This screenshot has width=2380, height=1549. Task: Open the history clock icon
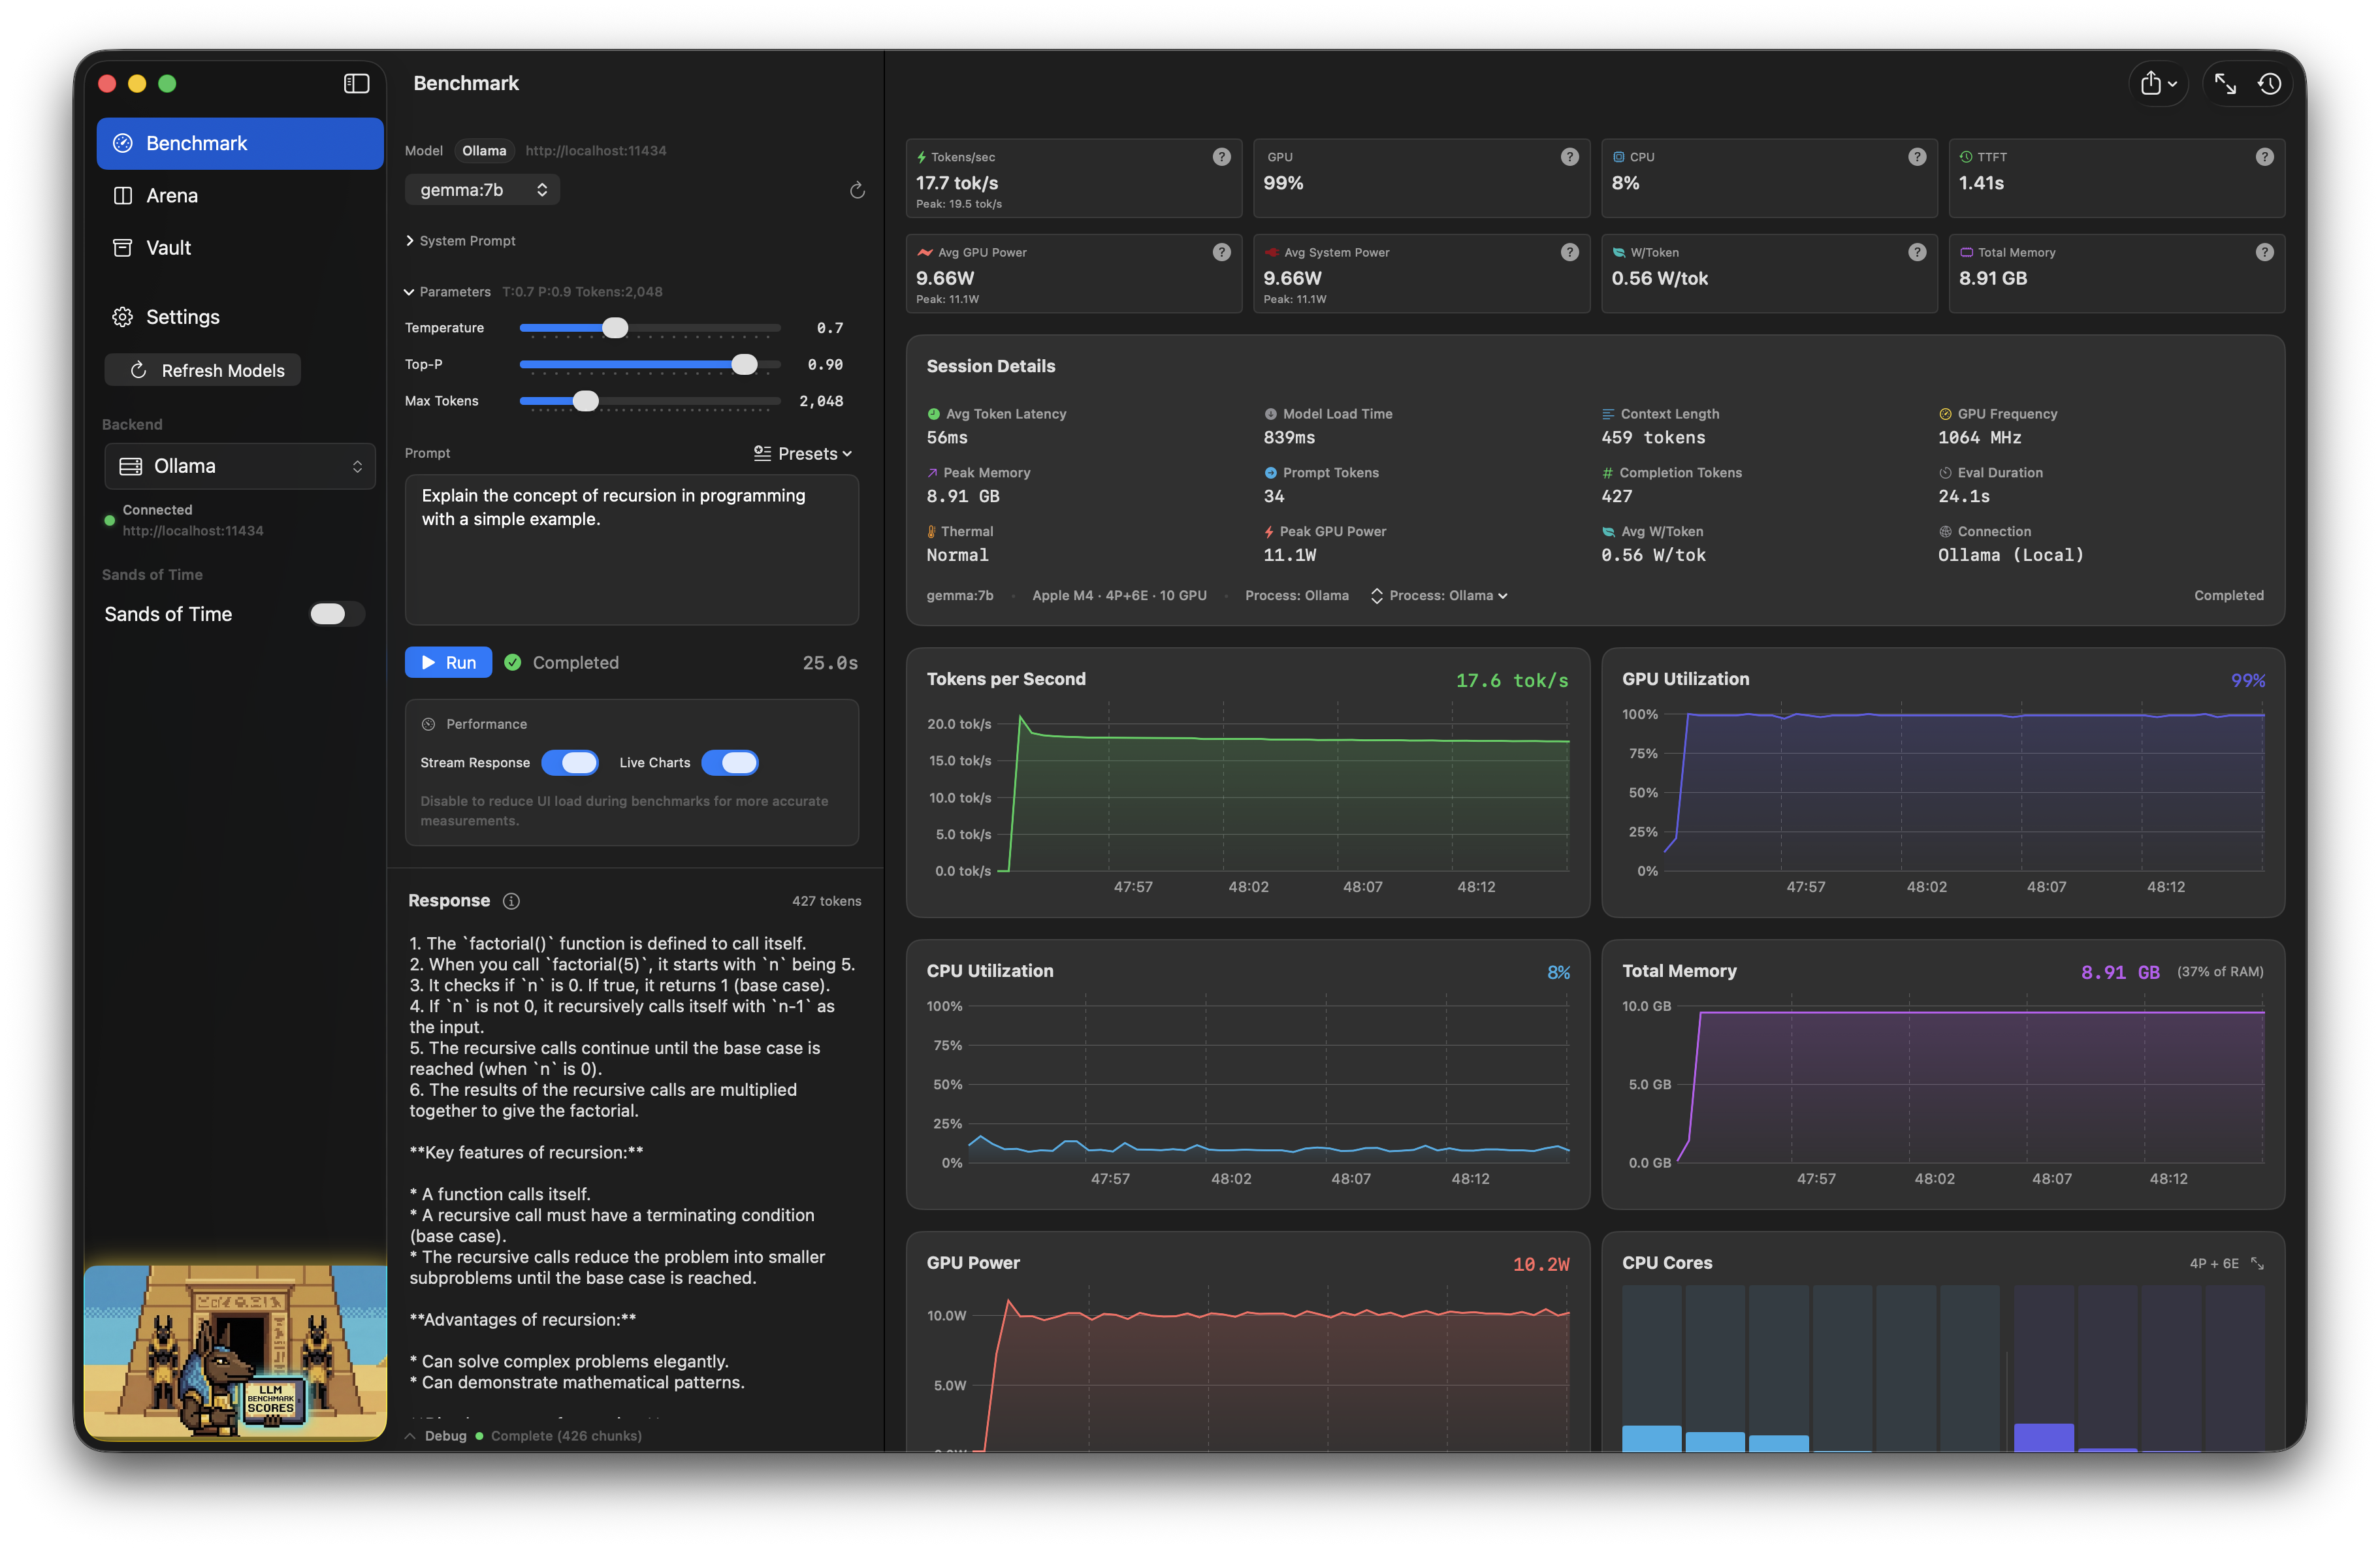coord(2269,84)
